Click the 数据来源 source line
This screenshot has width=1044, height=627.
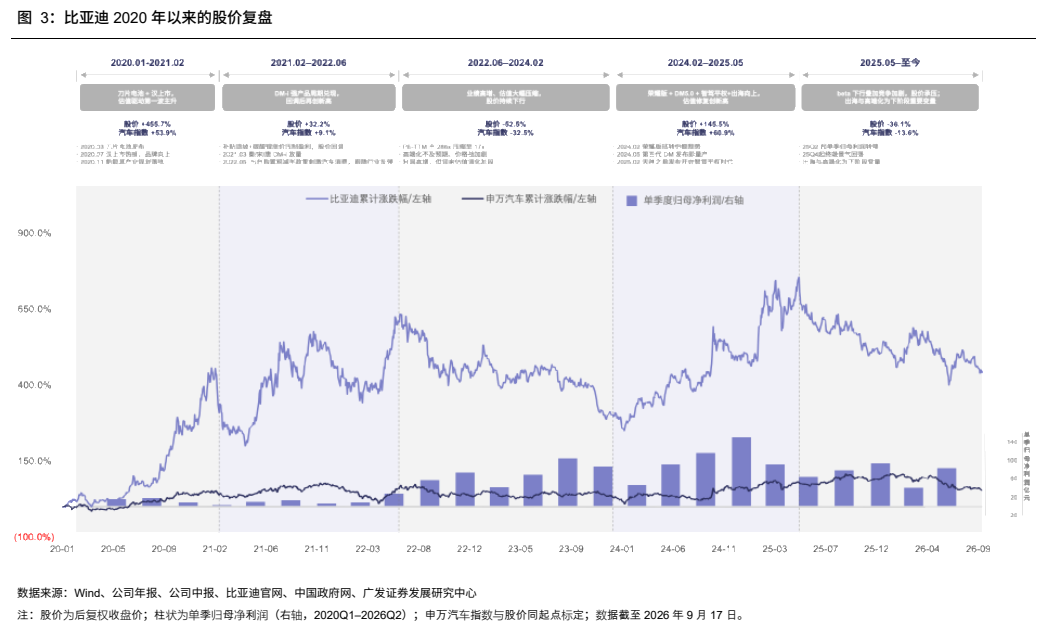(x=247, y=592)
